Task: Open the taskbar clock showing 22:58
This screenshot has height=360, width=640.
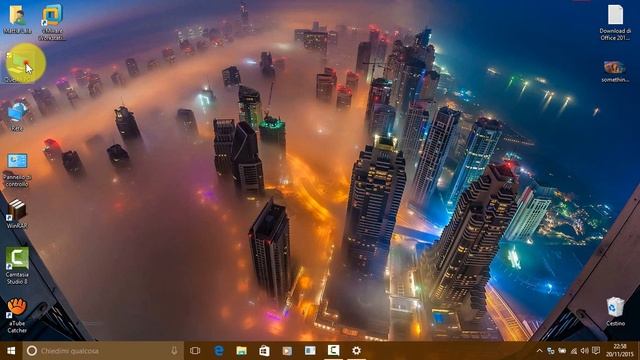Action: [620, 351]
